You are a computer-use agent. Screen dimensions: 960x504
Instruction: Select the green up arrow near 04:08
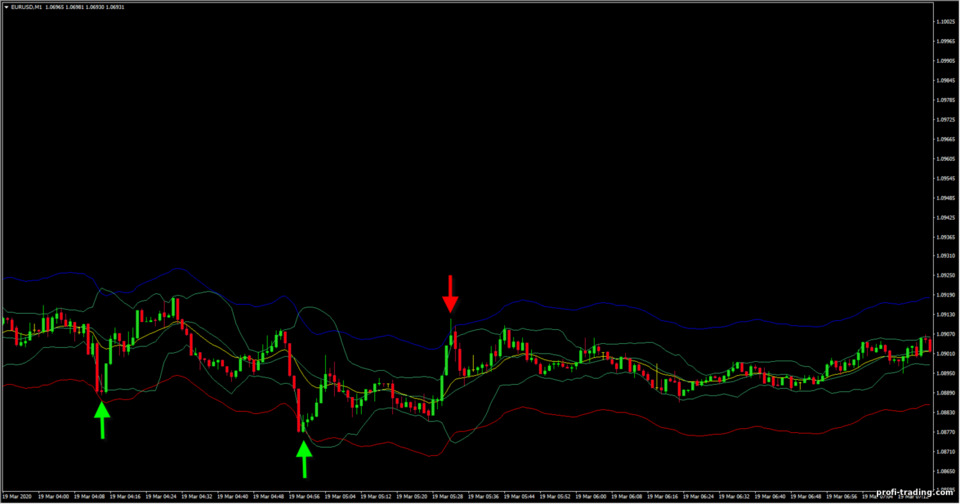click(x=102, y=419)
